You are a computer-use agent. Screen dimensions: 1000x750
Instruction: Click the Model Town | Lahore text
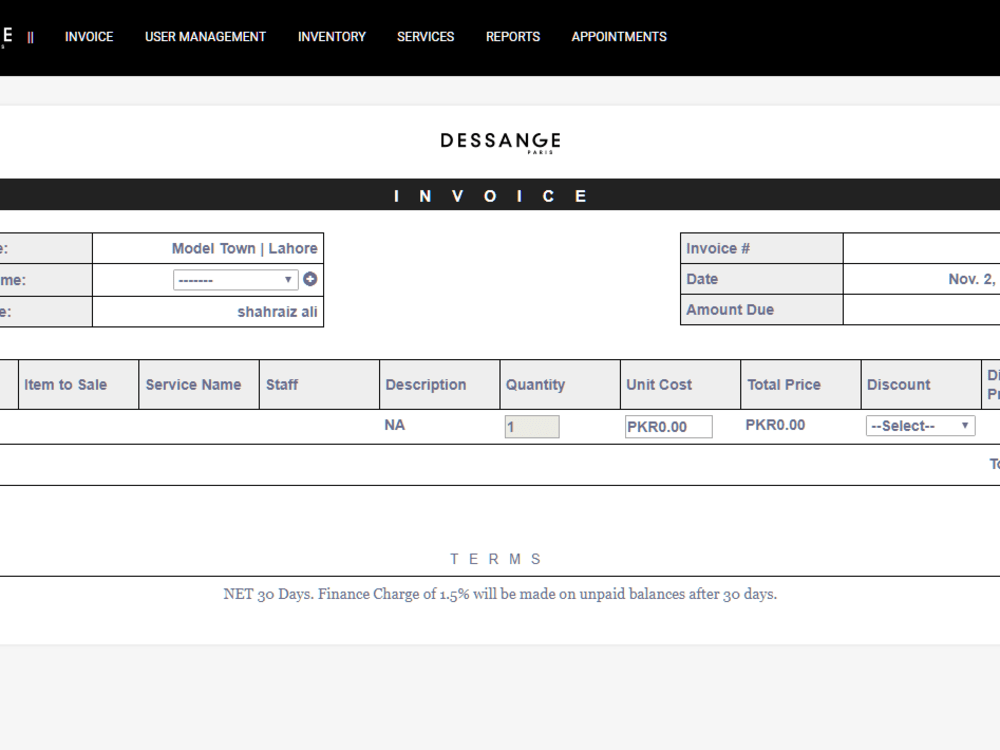(244, 249)
